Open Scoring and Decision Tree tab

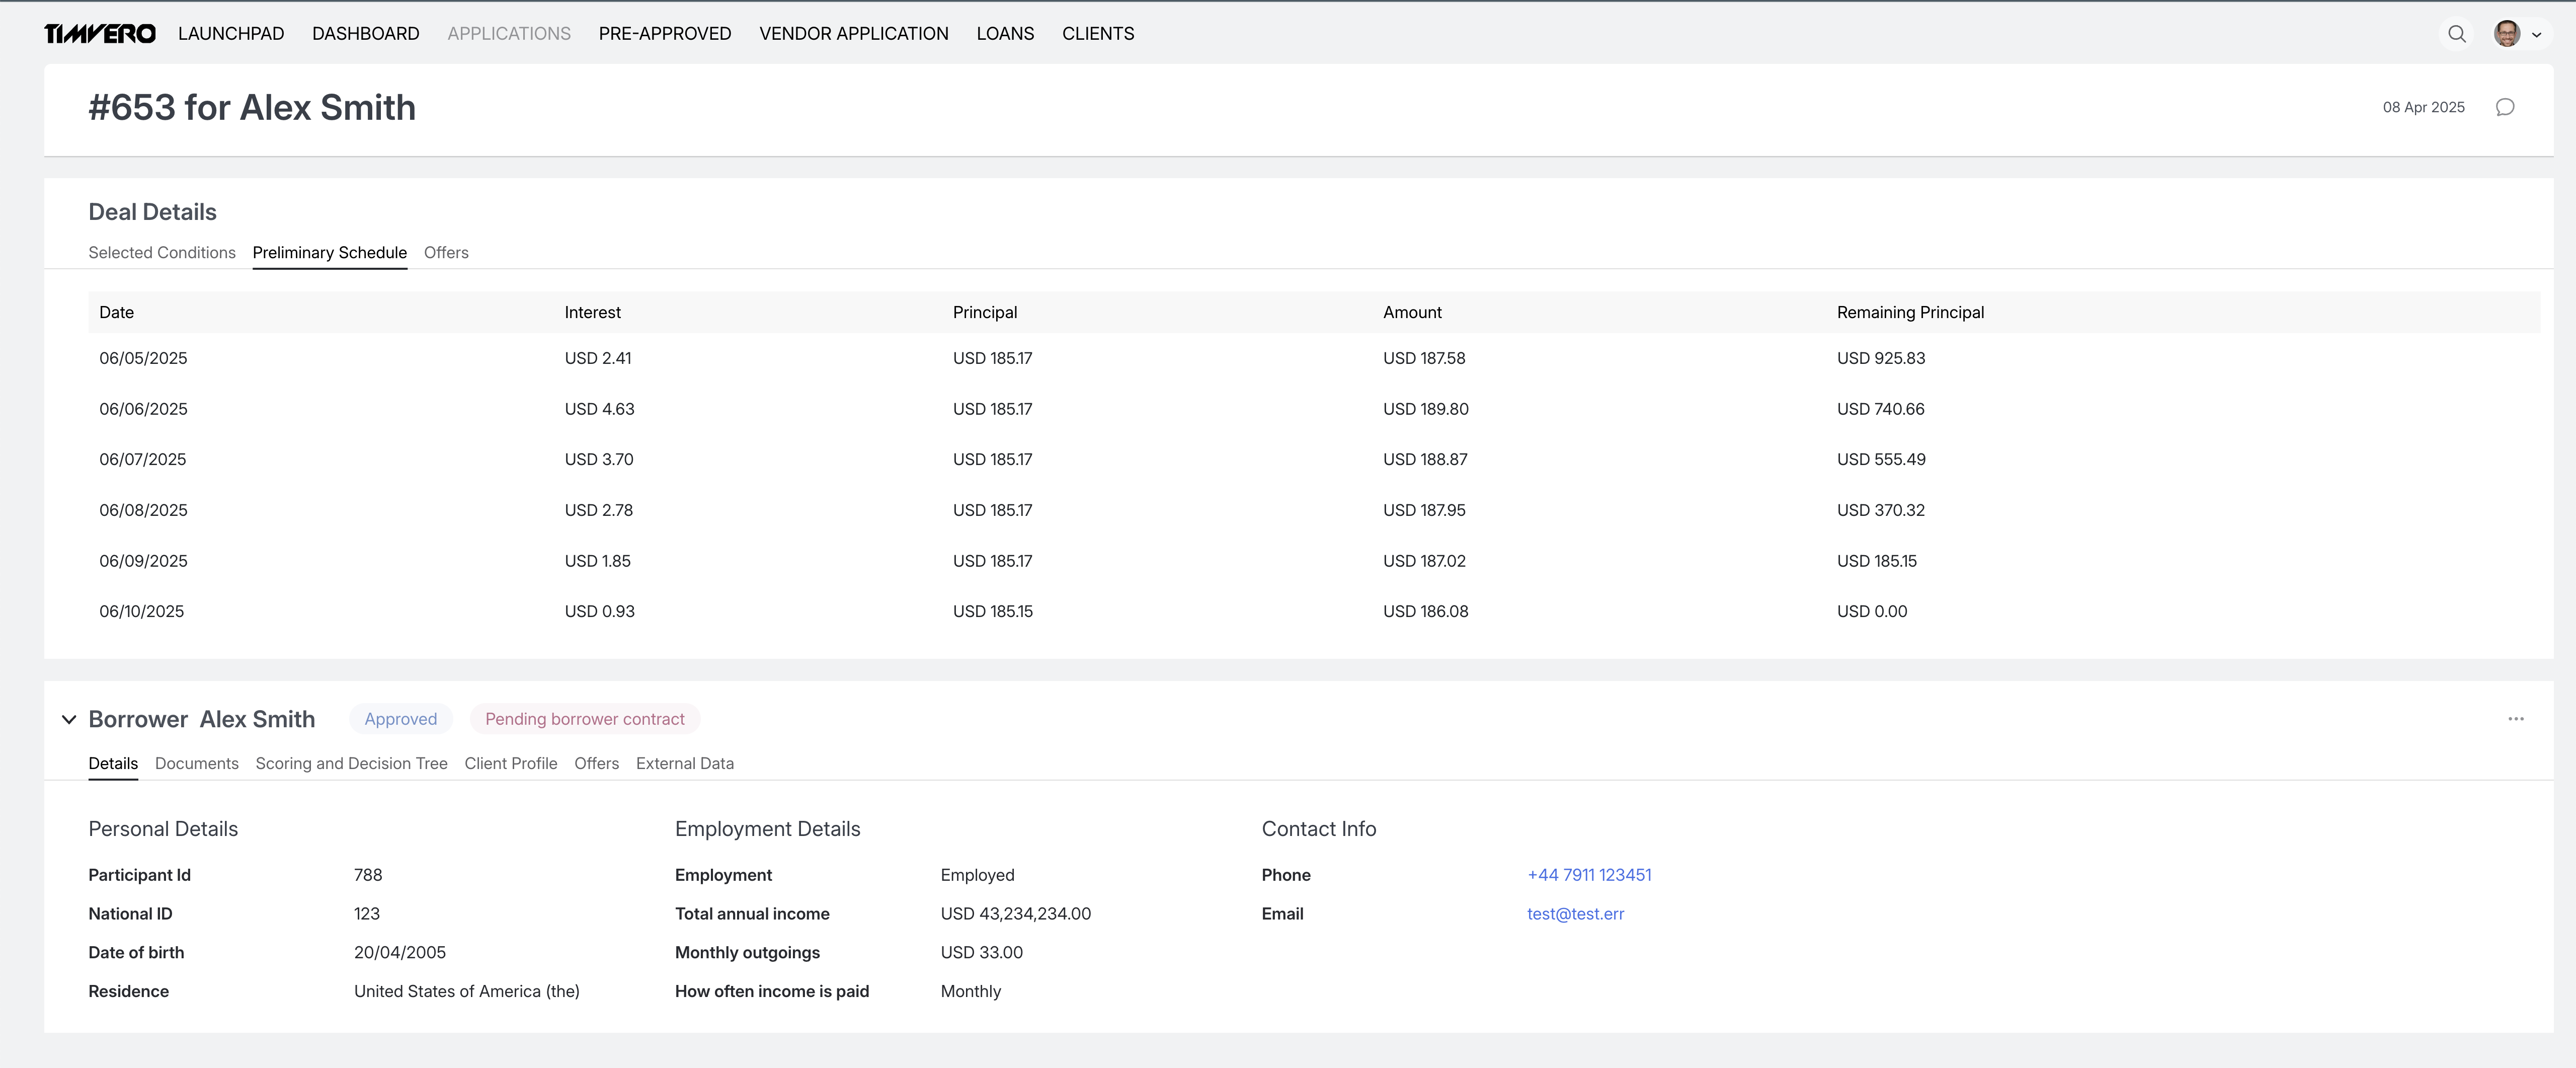tap(351, 763)
